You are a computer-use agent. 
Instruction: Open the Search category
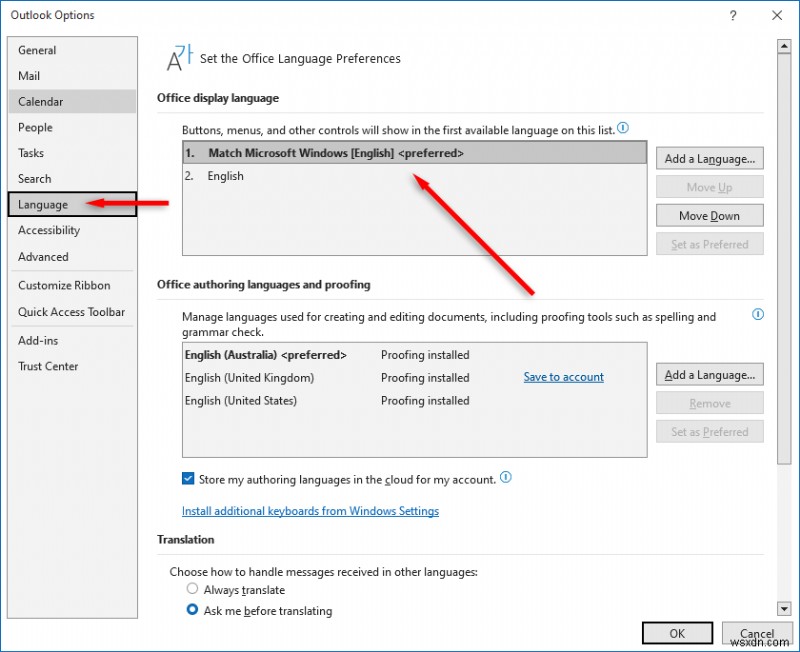coord(72,179)
